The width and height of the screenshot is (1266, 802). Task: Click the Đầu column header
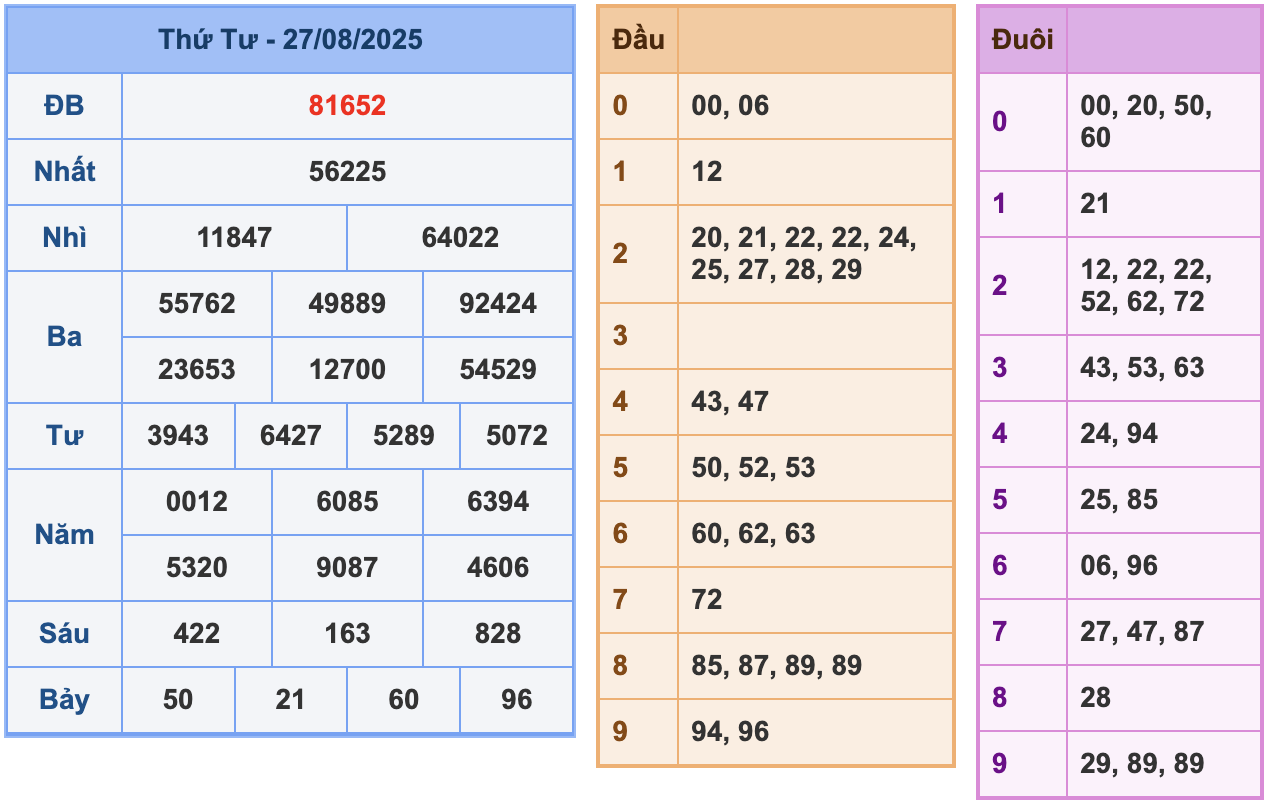pos(638,40)
